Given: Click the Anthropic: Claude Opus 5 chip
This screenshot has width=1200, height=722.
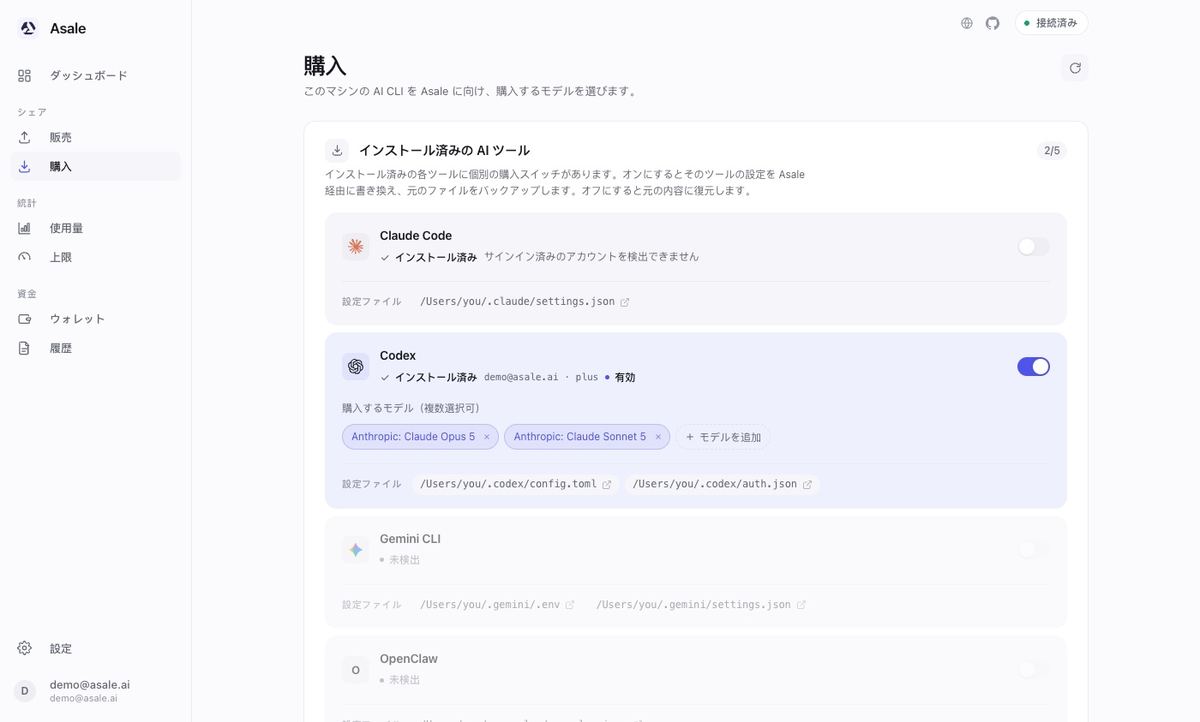Looking at the screenshot, I should click(x=420, y=437).
